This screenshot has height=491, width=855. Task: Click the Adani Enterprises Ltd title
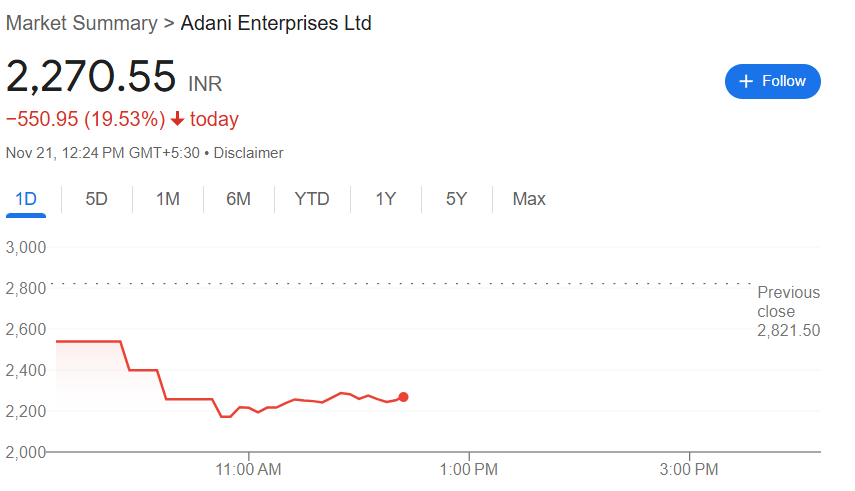[276, 23]
